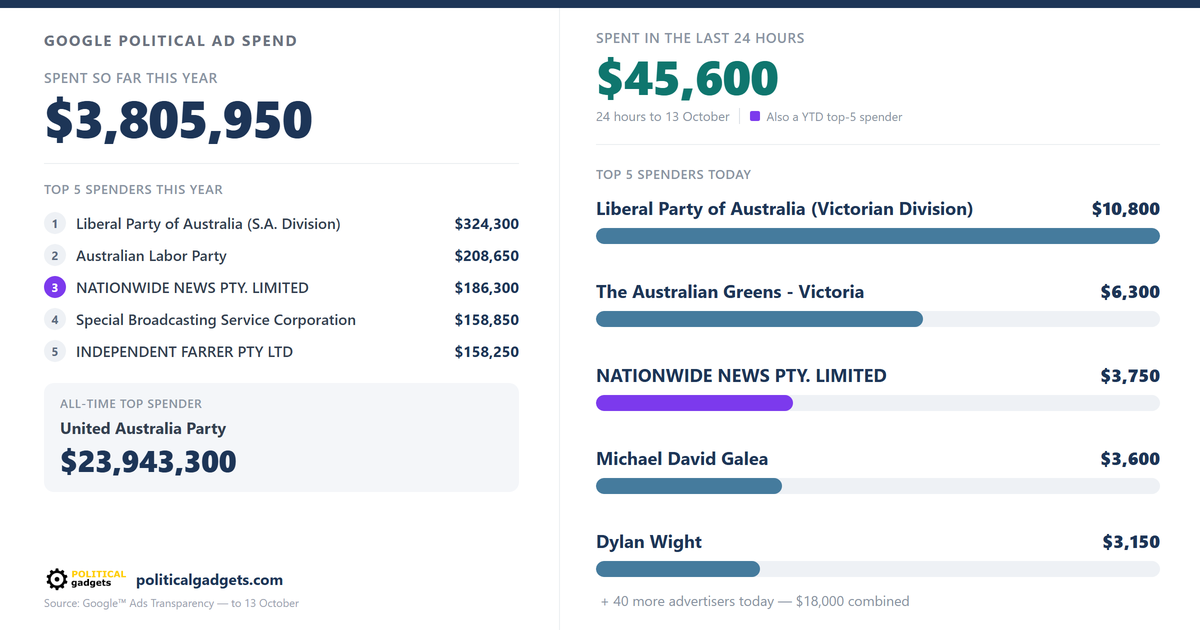Click the $6,300 daily amount

[1130, 292]
